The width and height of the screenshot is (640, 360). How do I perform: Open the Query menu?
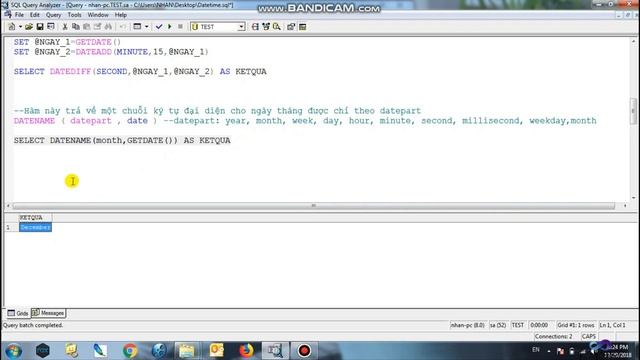pyautogui.click(x=53, y=15)
